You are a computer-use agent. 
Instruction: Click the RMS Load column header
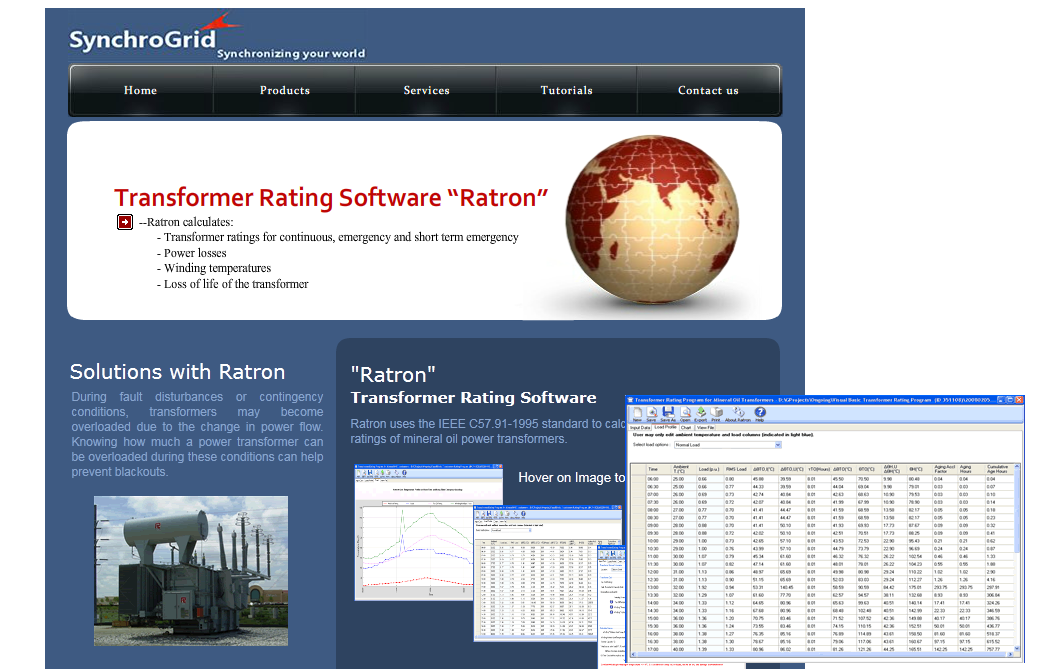tap(736, 469)
